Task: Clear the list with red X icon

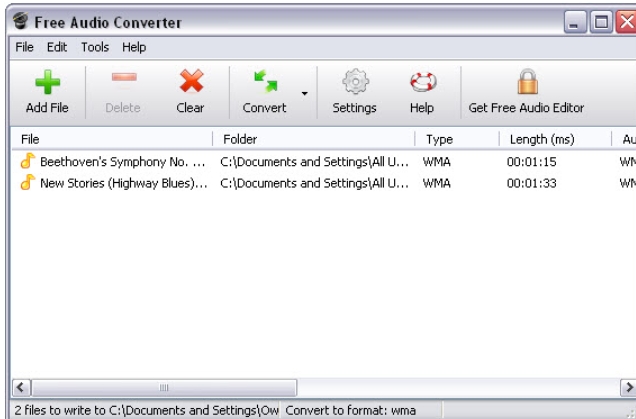Action: [x=191, y=81]
